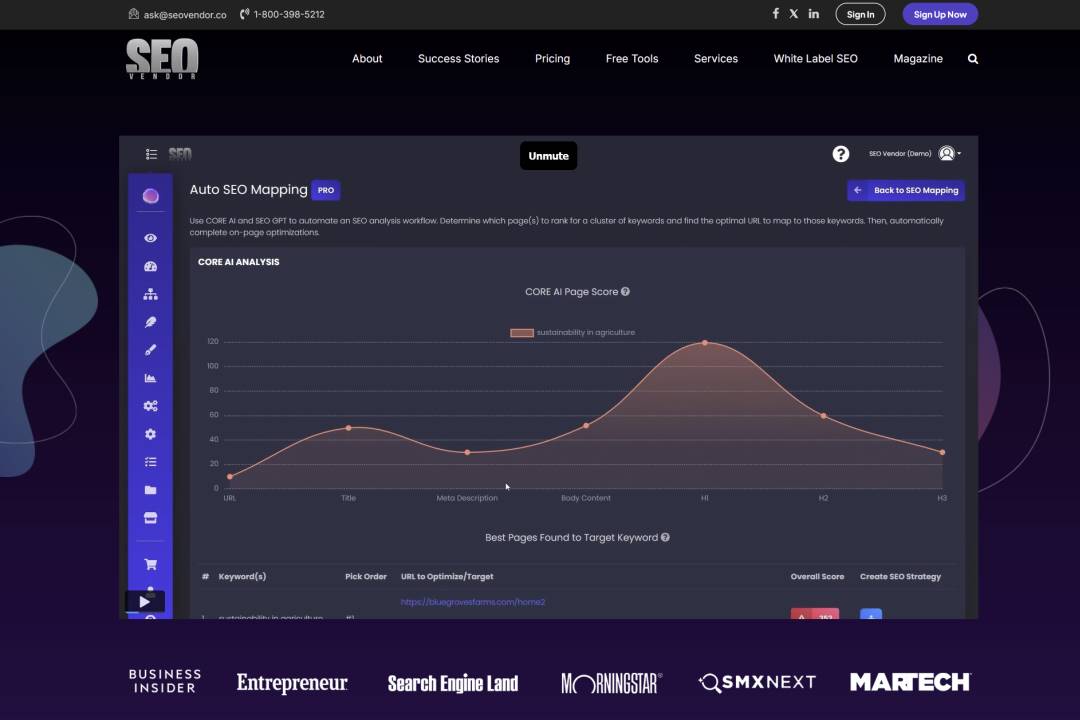Click the area chart icon in sidebar

pyautogui.click(x=150, y=378)
